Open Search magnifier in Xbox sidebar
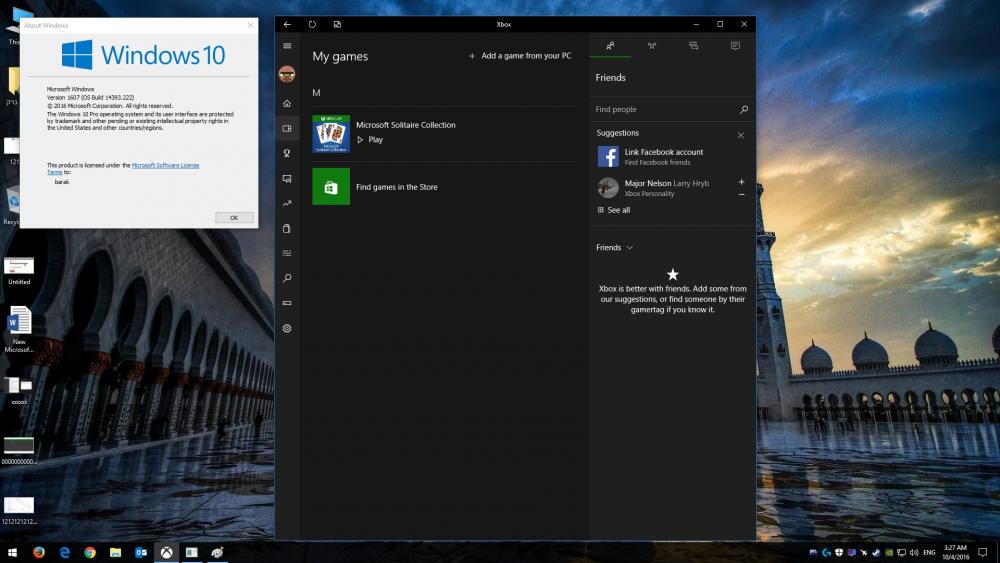 pos(287,278)
